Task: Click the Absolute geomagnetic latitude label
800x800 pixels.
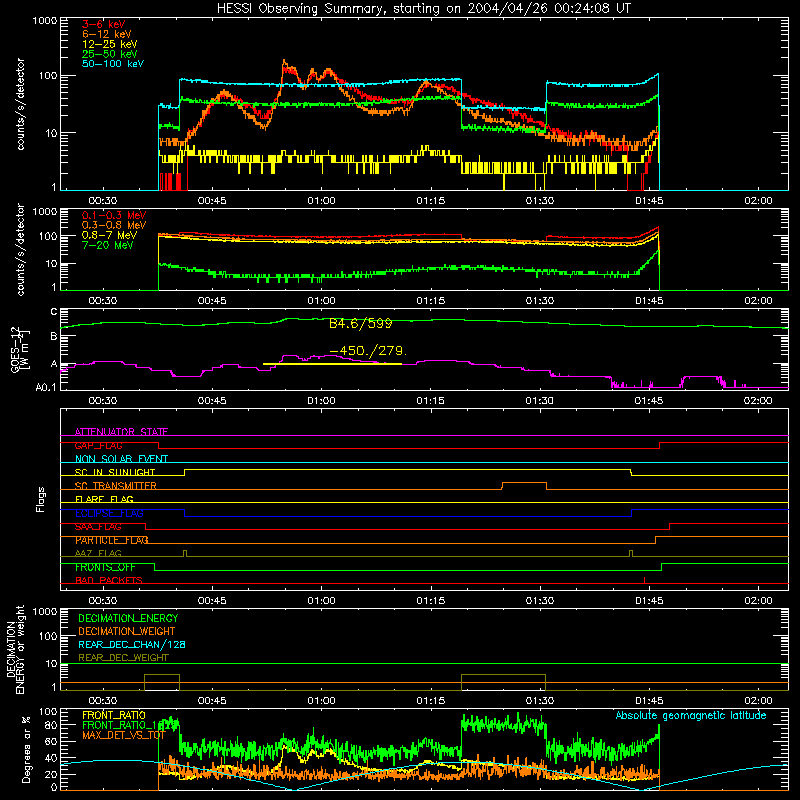Action: (x=691, y=716)
